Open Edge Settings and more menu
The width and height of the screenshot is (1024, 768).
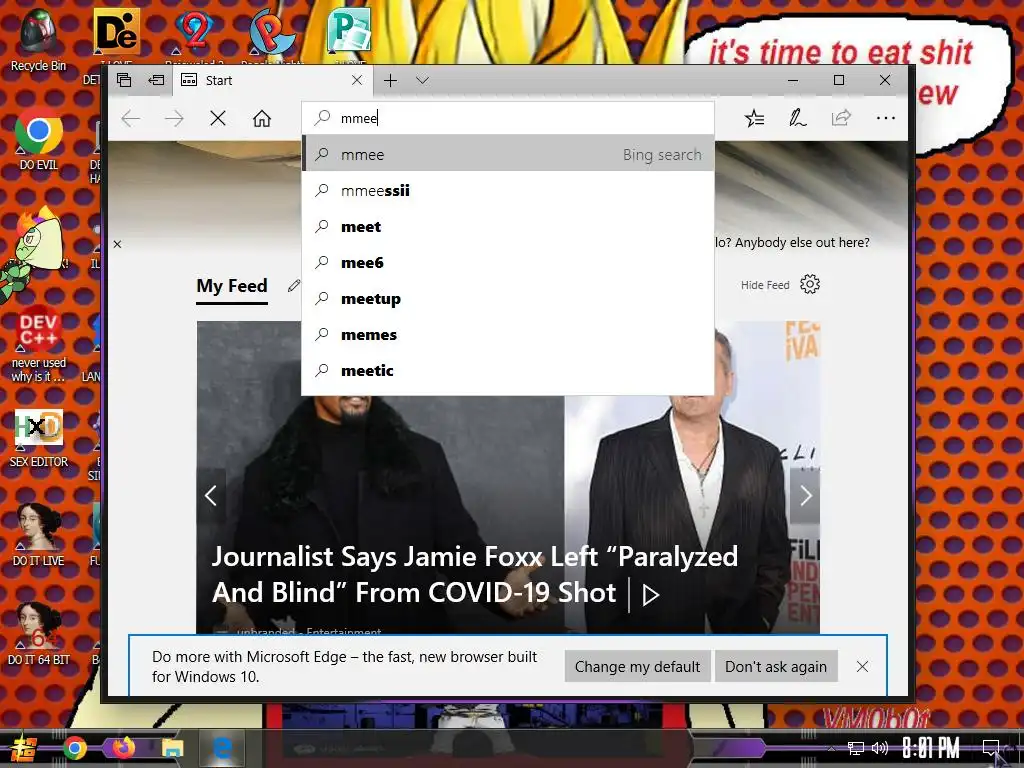[x=886, y=118]
